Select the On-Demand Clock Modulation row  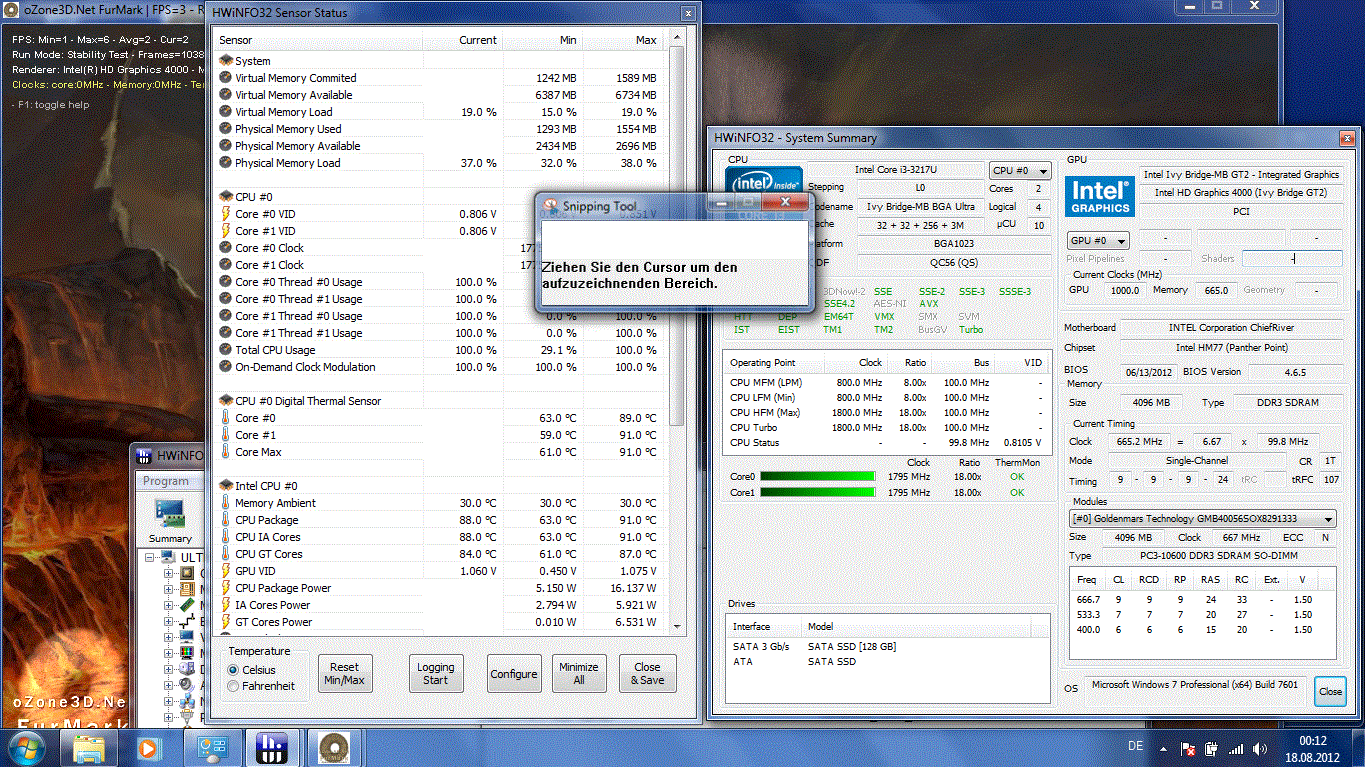point(440,367)
